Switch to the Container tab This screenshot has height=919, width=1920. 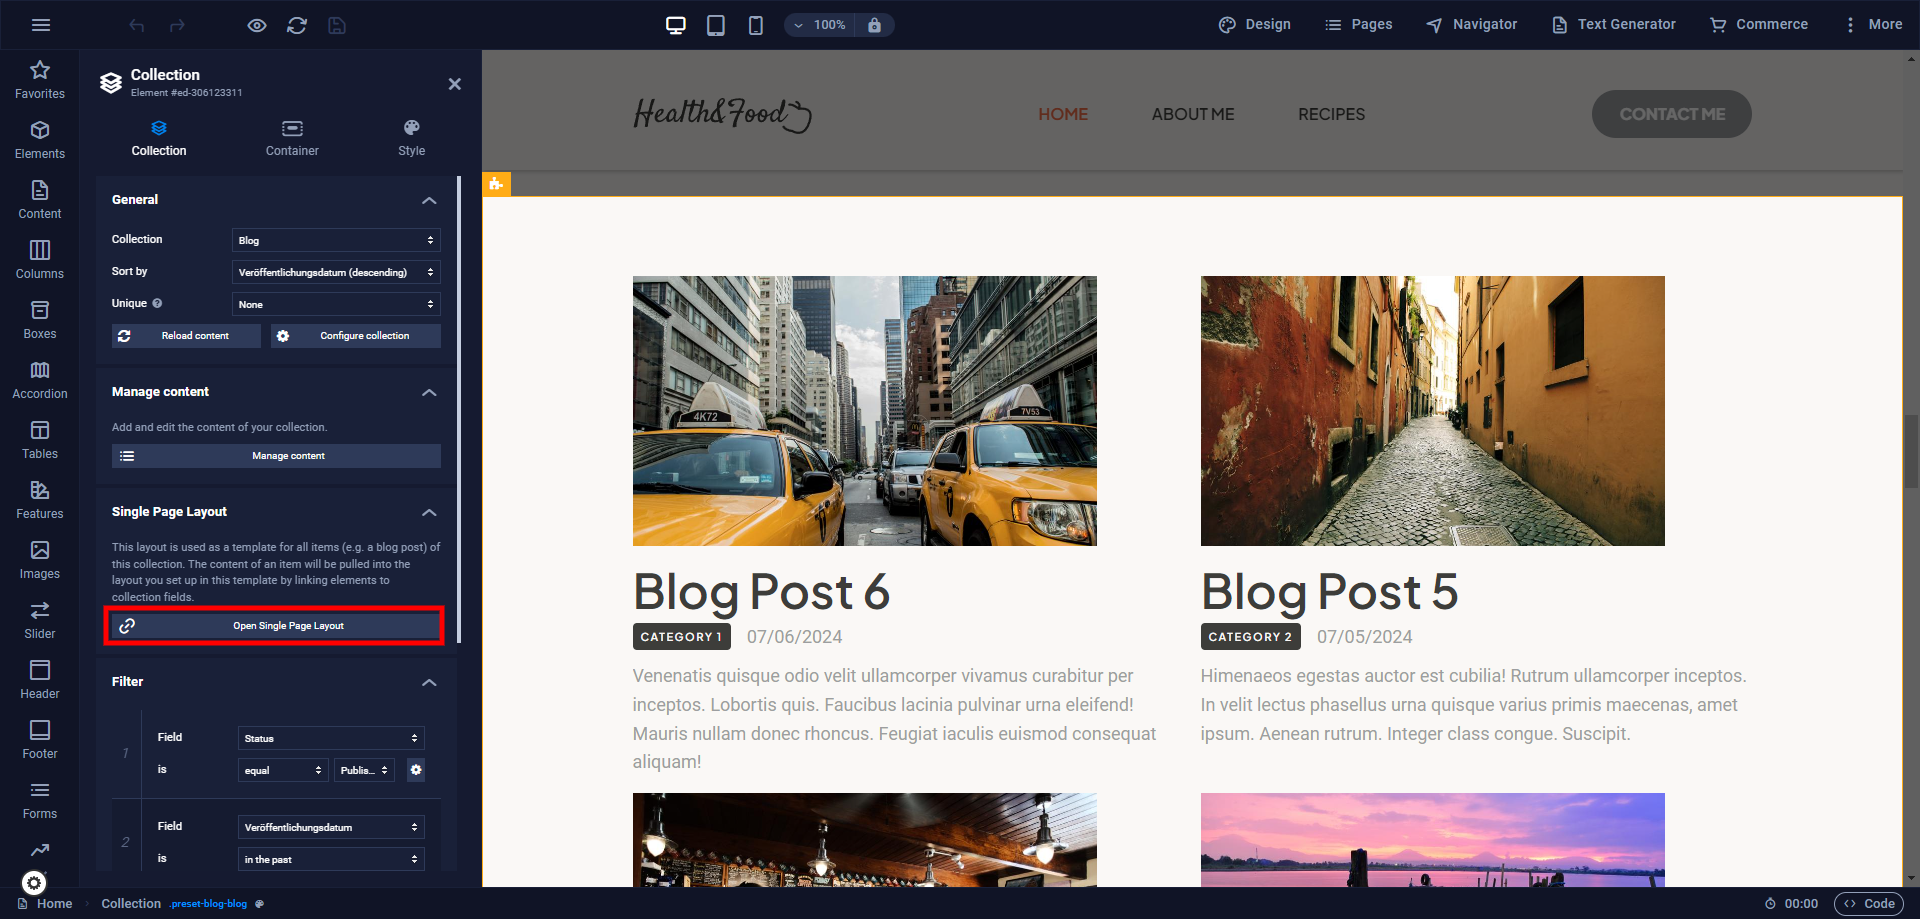click(292, 138)
